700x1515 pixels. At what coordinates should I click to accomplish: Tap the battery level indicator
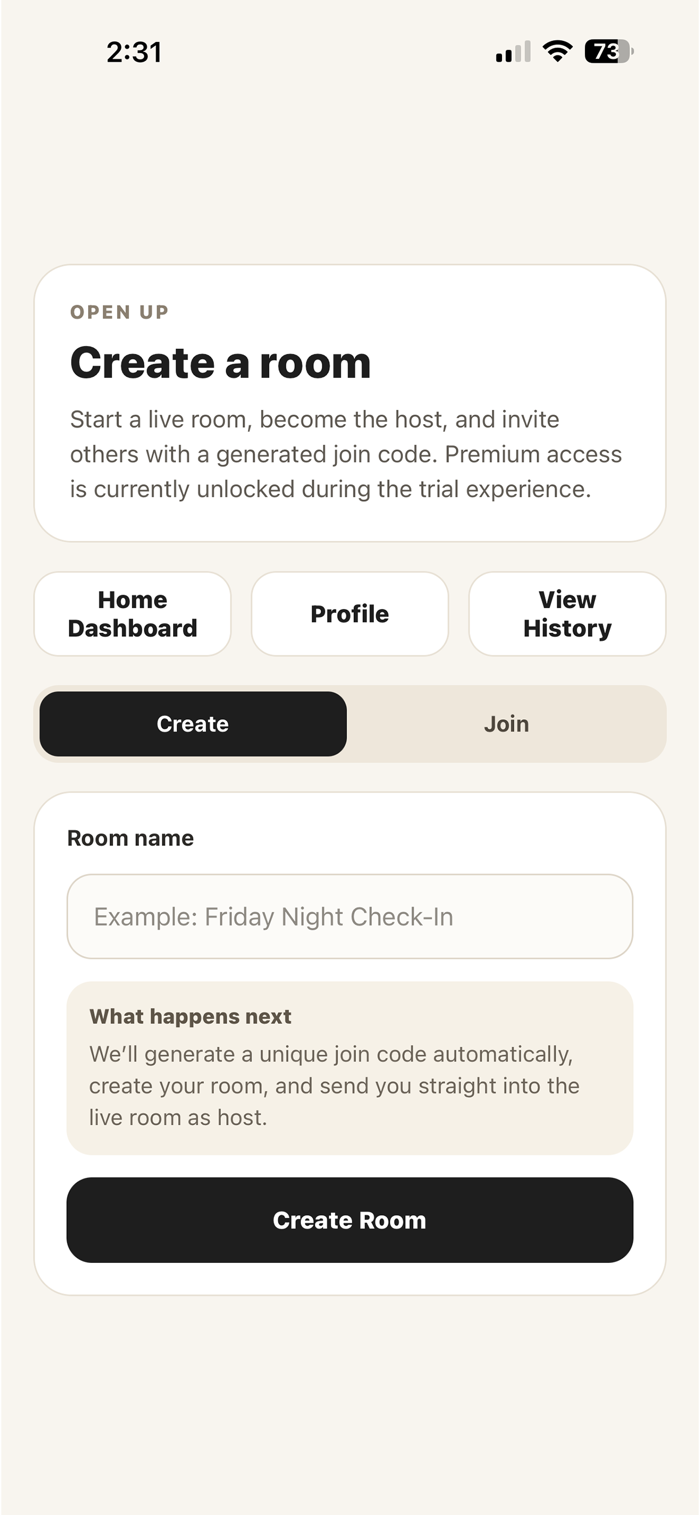click(x=608, y=51)
